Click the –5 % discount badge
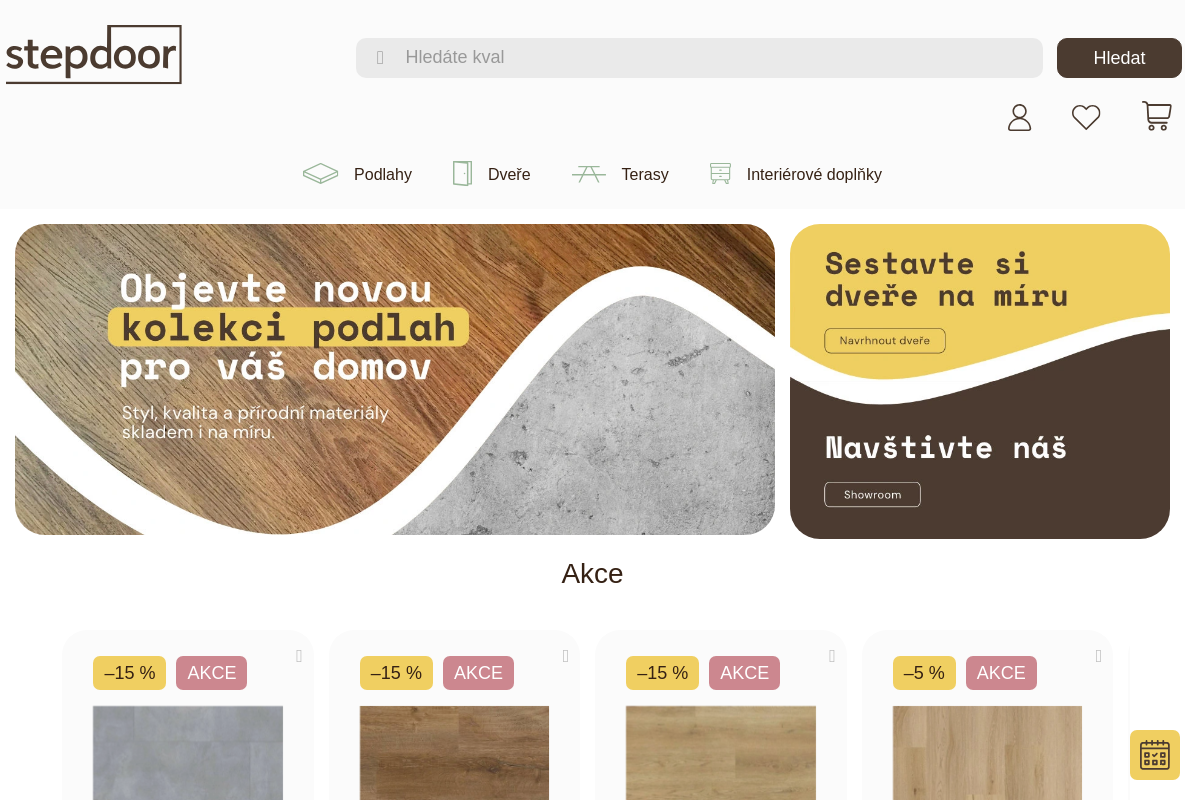 [924, 673]
